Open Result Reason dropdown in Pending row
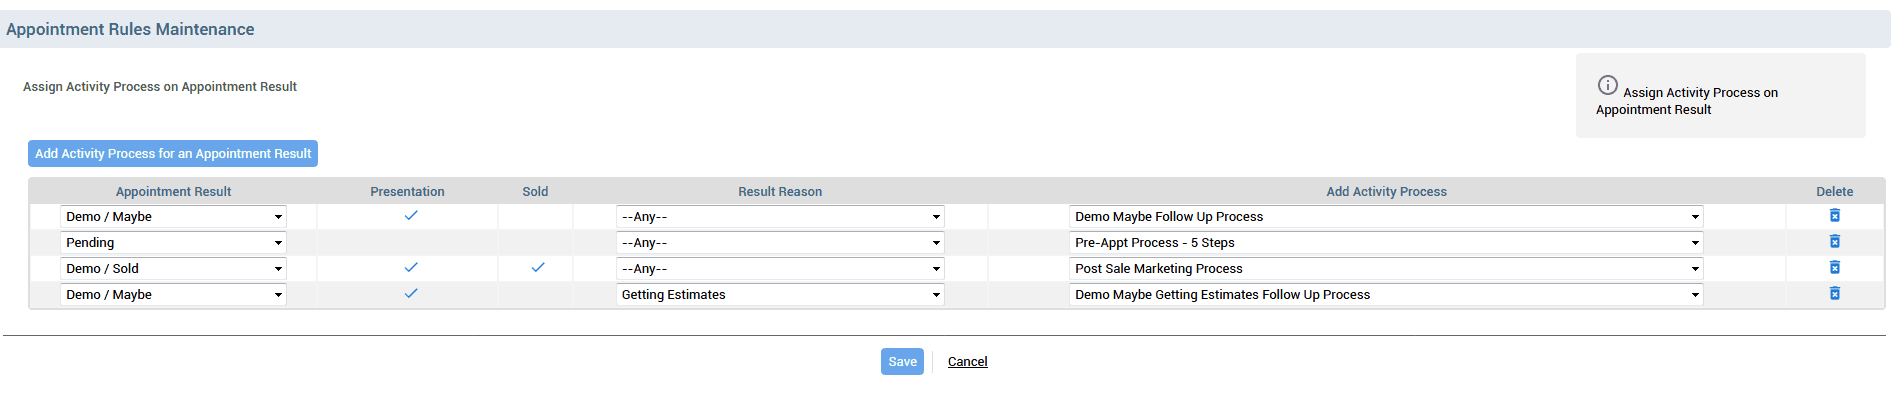 point(780,243)
